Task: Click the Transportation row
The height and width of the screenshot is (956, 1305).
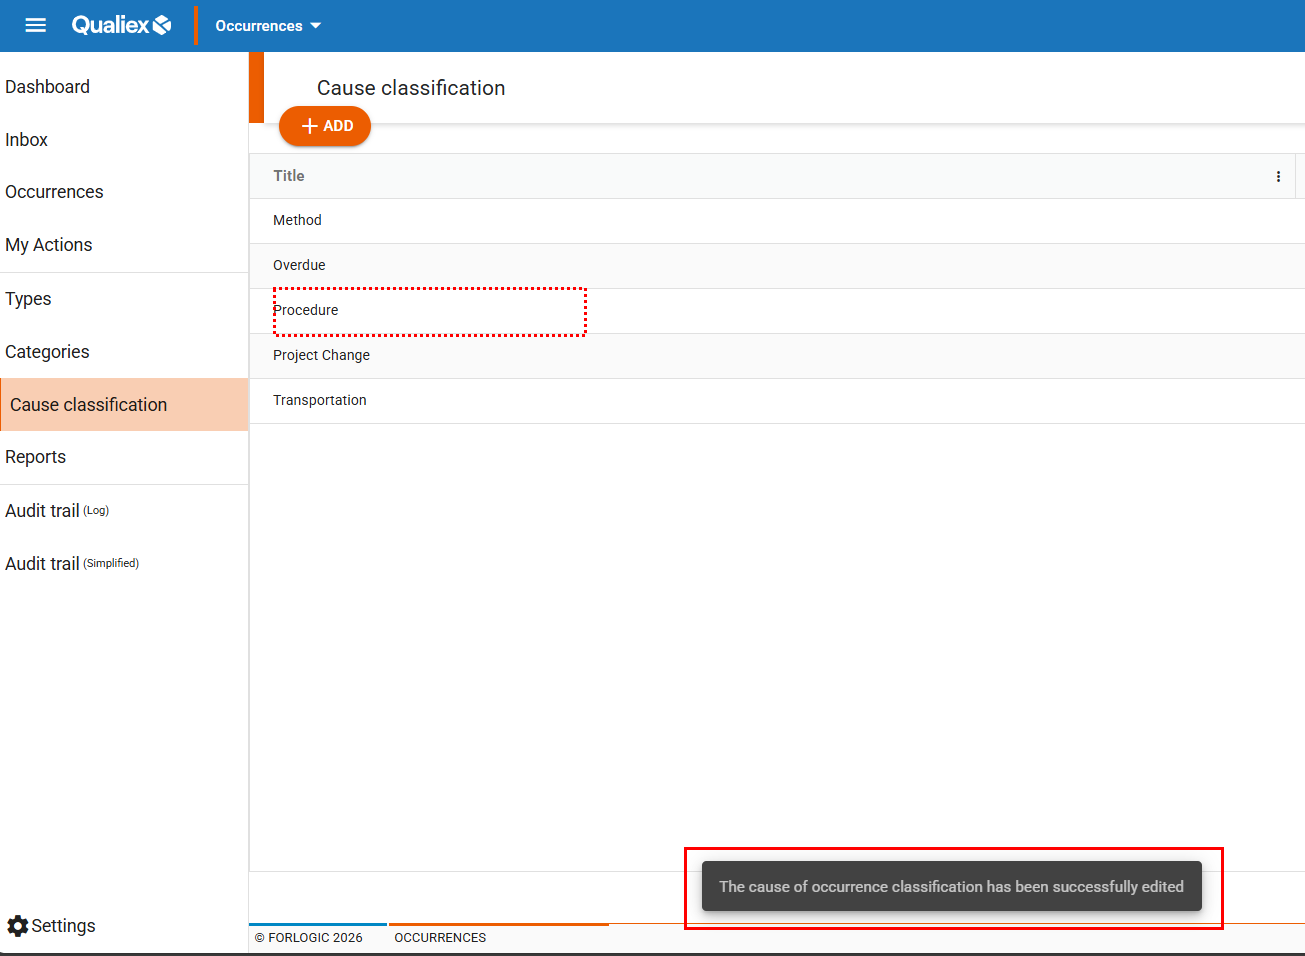Action: click(320, 401)
